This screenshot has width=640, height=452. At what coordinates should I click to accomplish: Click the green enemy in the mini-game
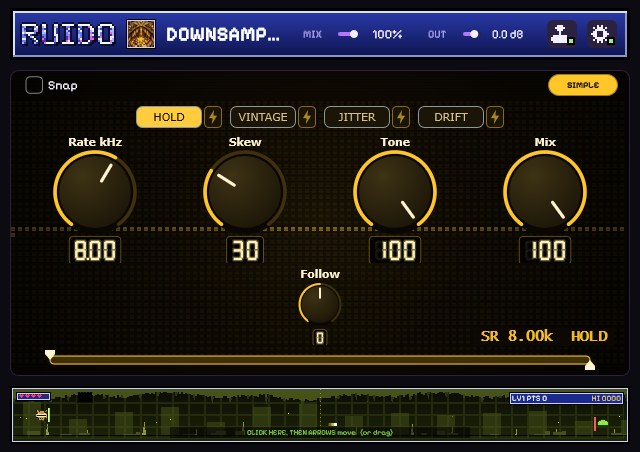coord(603,423)
